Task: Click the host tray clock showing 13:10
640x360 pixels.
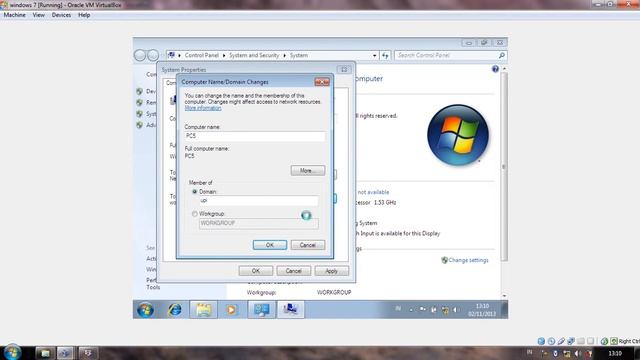Action: point(615,353)
